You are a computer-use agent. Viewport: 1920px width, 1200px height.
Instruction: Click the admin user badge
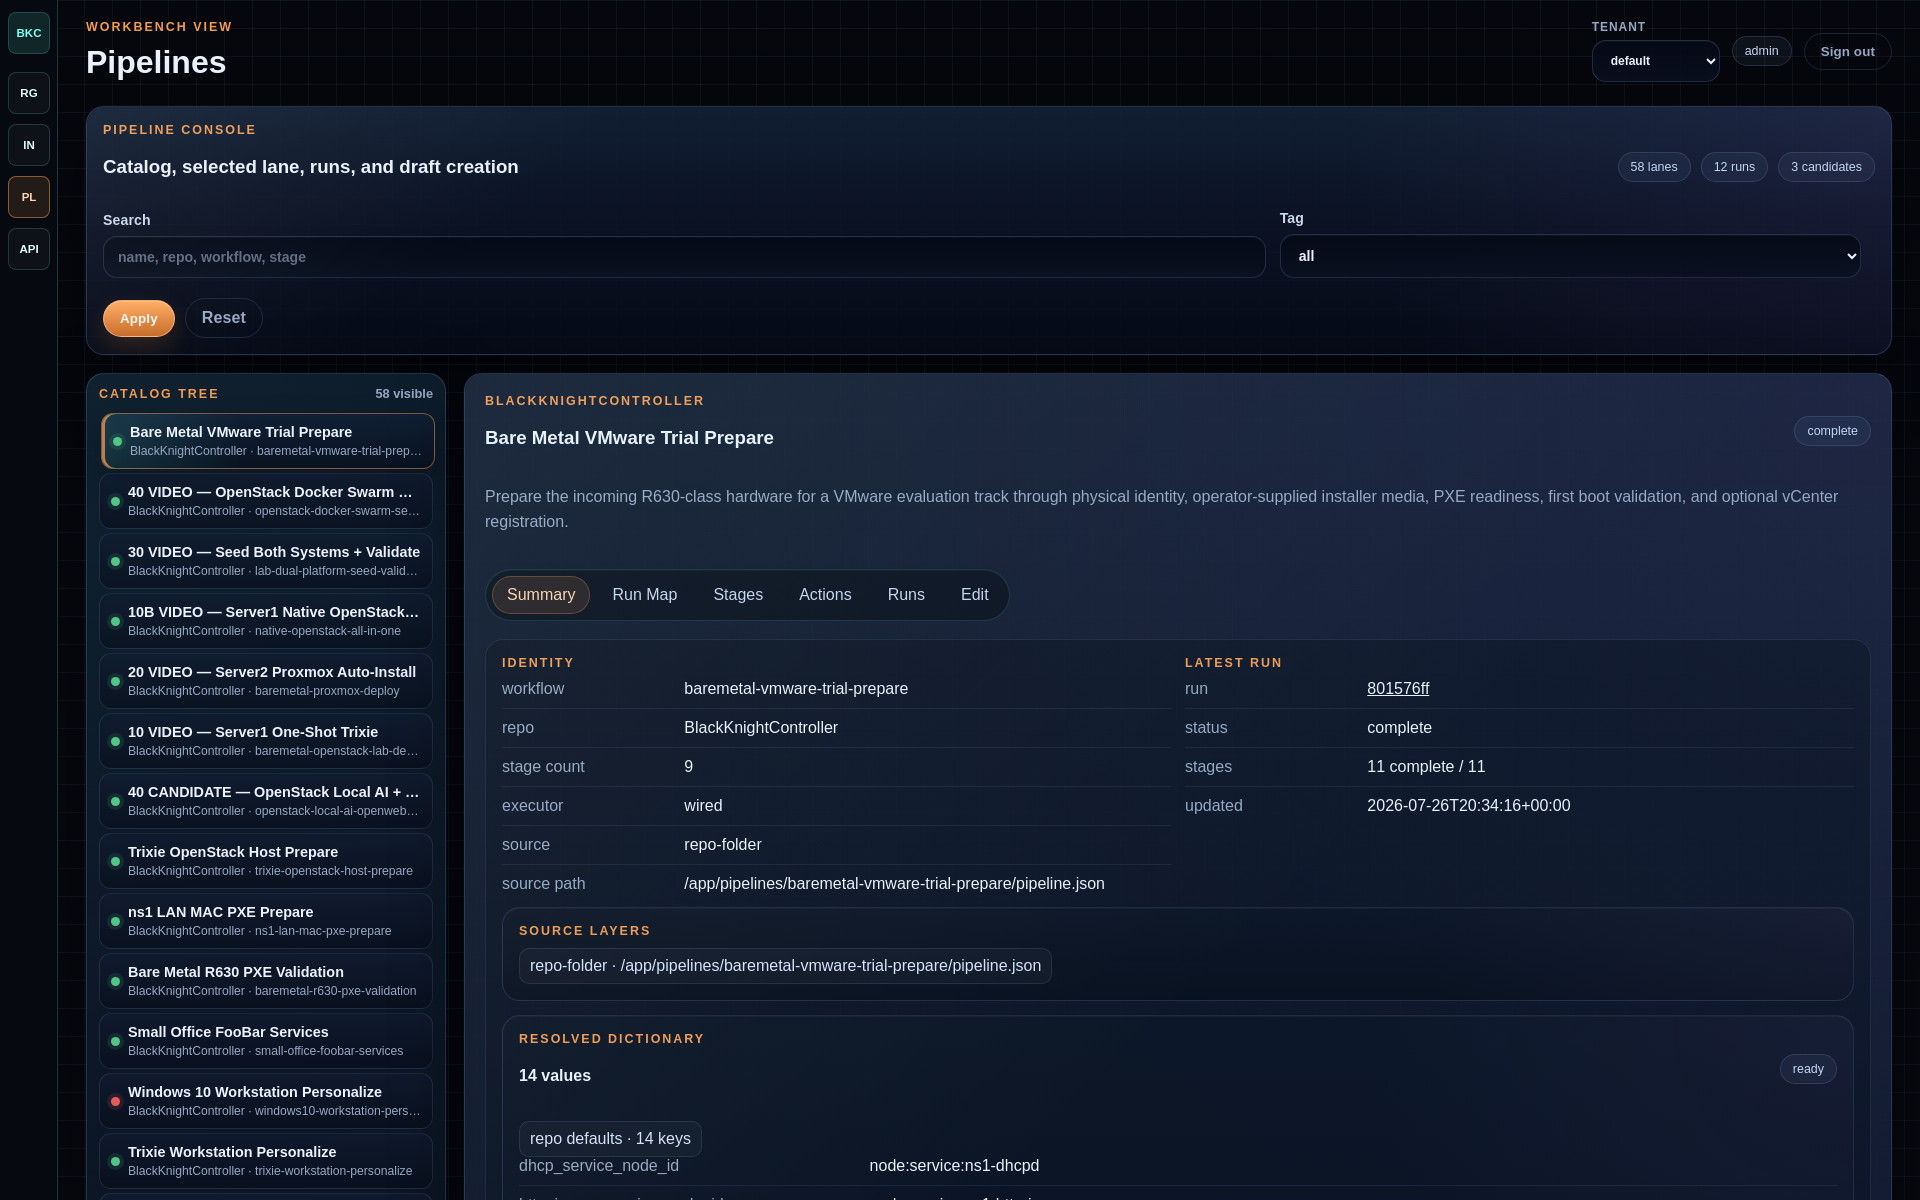tap(1761, 51)
